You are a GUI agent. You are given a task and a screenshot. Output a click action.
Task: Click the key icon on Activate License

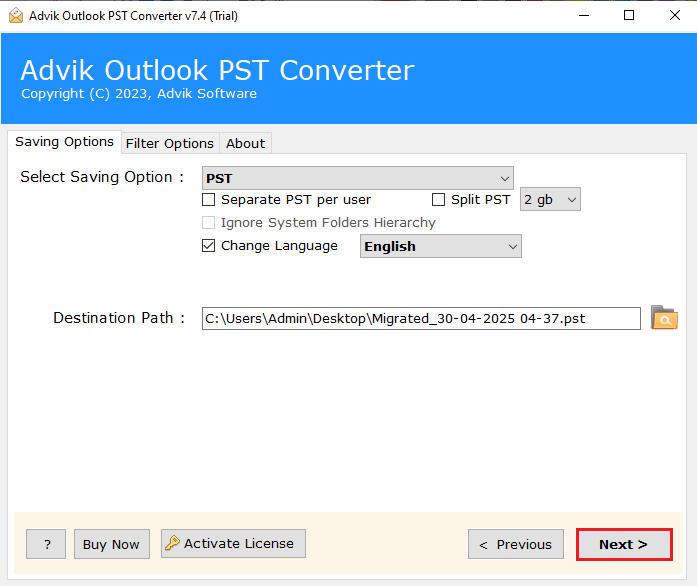[172, 543]
